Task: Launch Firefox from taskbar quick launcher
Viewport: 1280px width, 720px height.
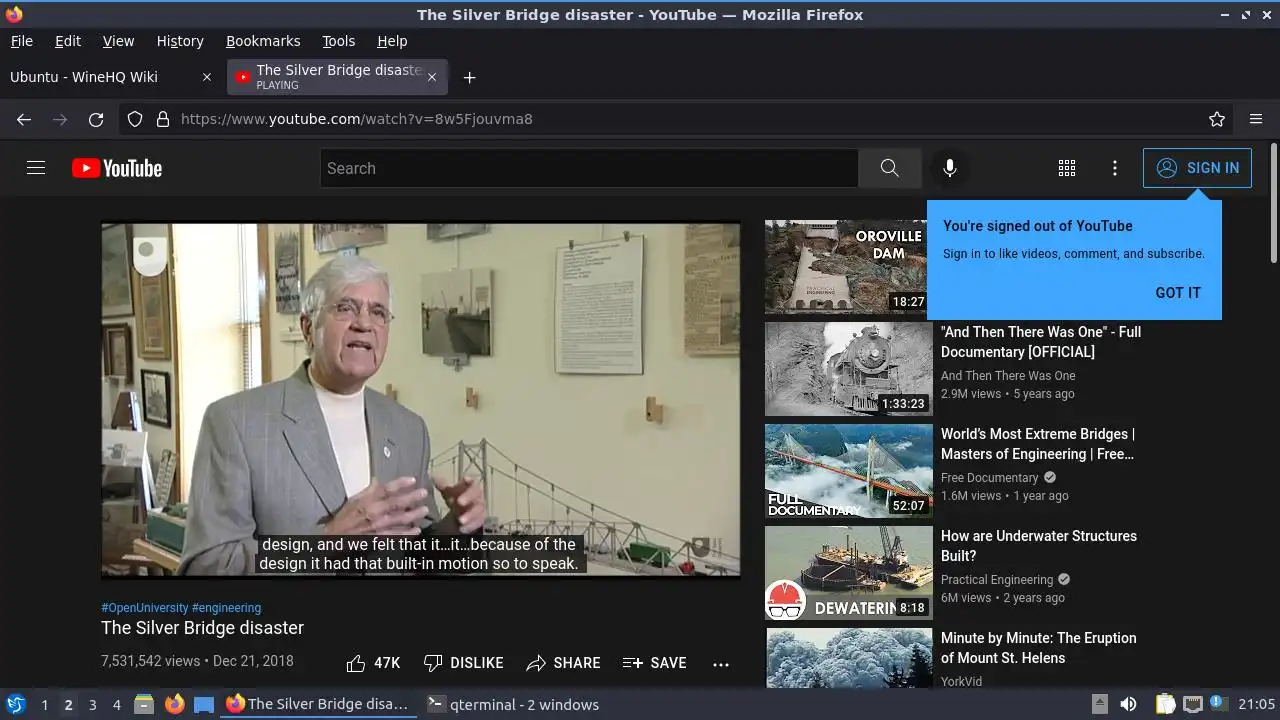Action: point(174,704)
